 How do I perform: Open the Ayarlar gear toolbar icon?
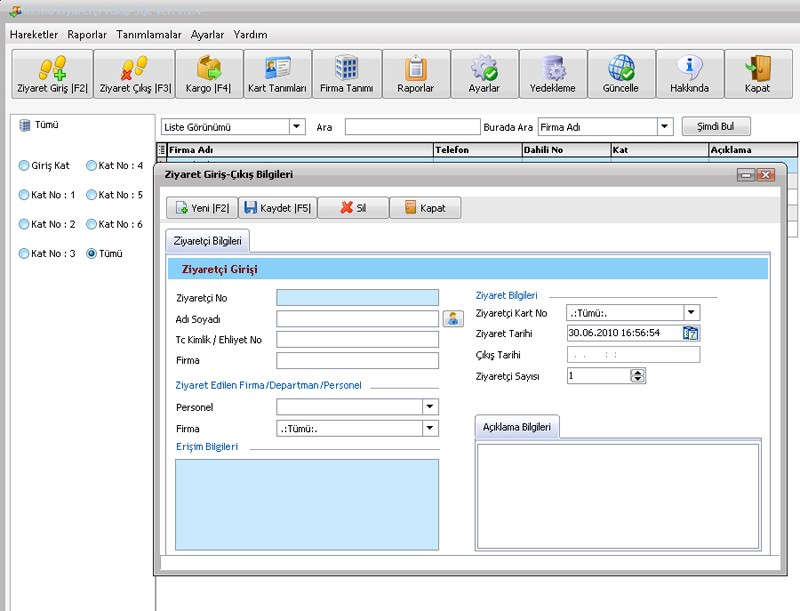[x=484, y=74]
